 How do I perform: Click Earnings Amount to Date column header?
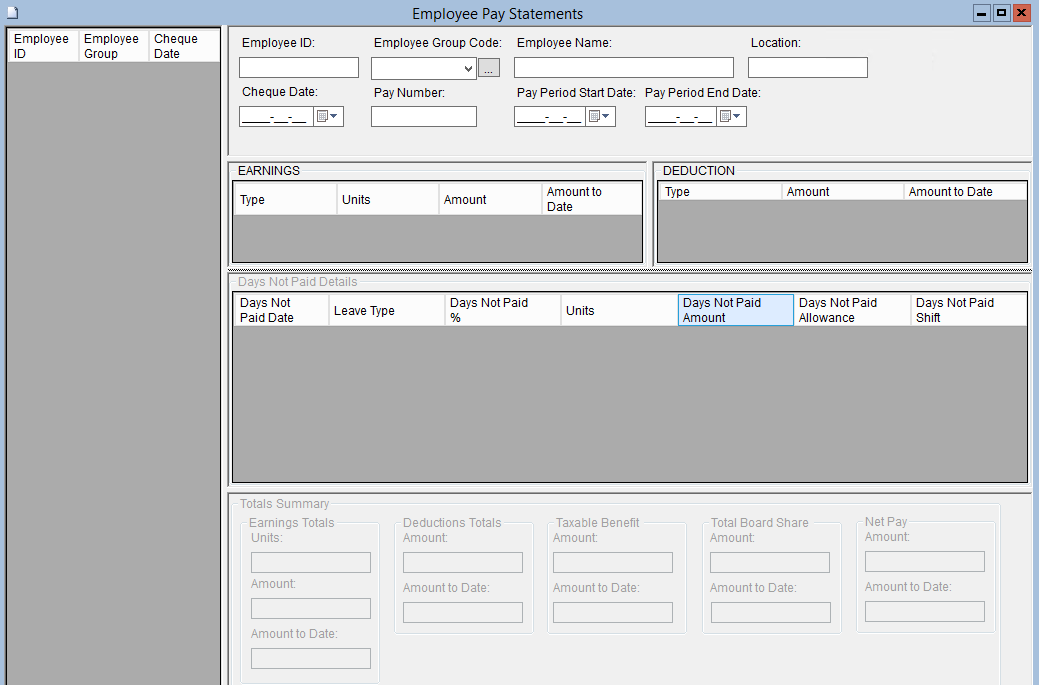point(591,199)
